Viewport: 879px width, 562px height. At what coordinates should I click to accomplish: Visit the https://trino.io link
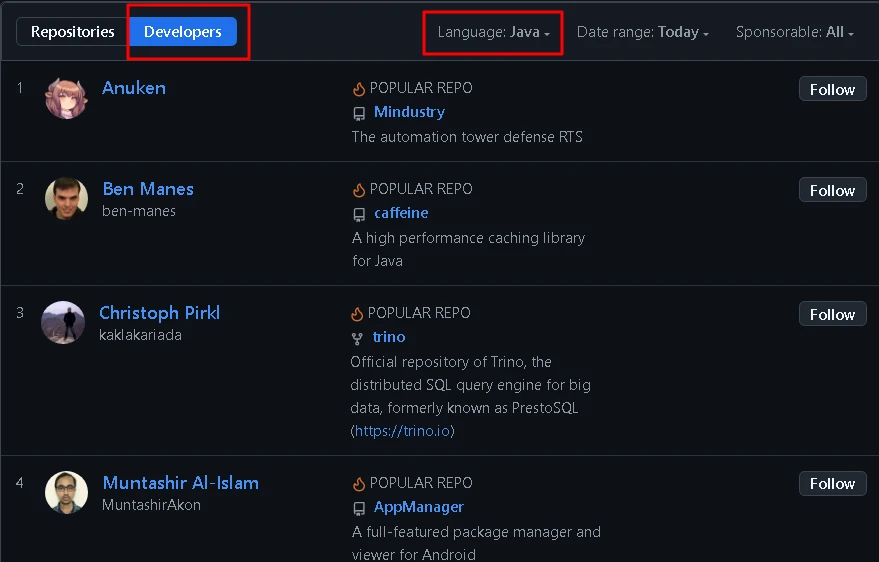(403, 431)
